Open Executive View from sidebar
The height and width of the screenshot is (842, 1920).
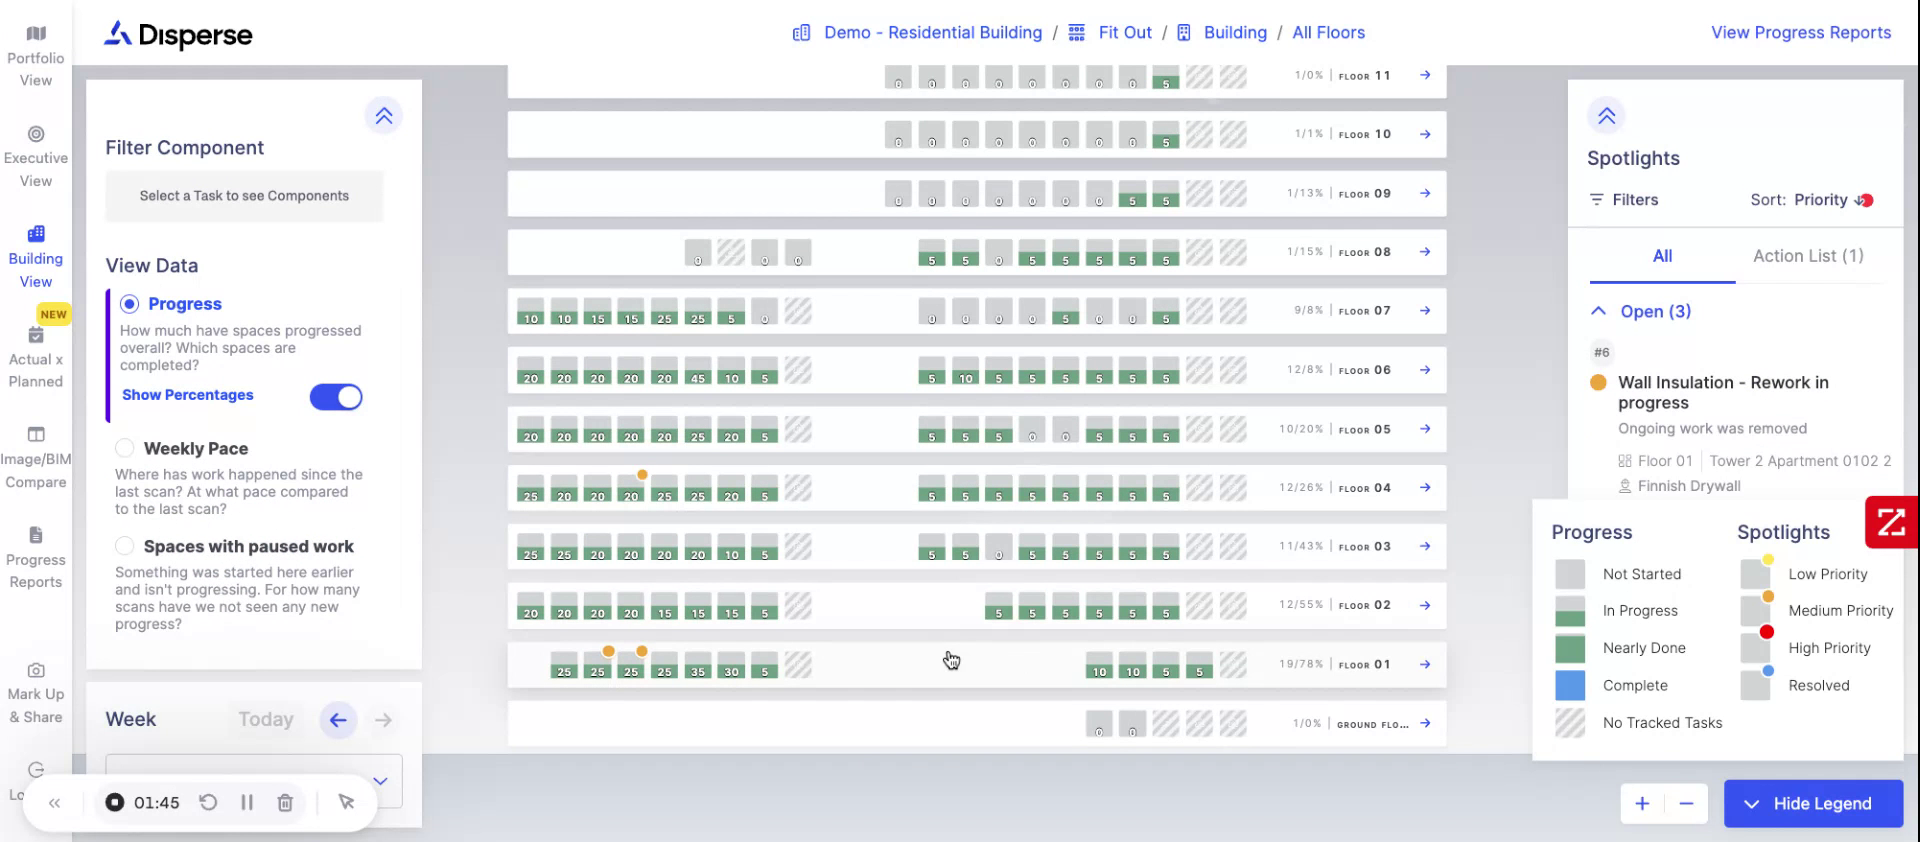pyautogui.click(x=36, y=157)
